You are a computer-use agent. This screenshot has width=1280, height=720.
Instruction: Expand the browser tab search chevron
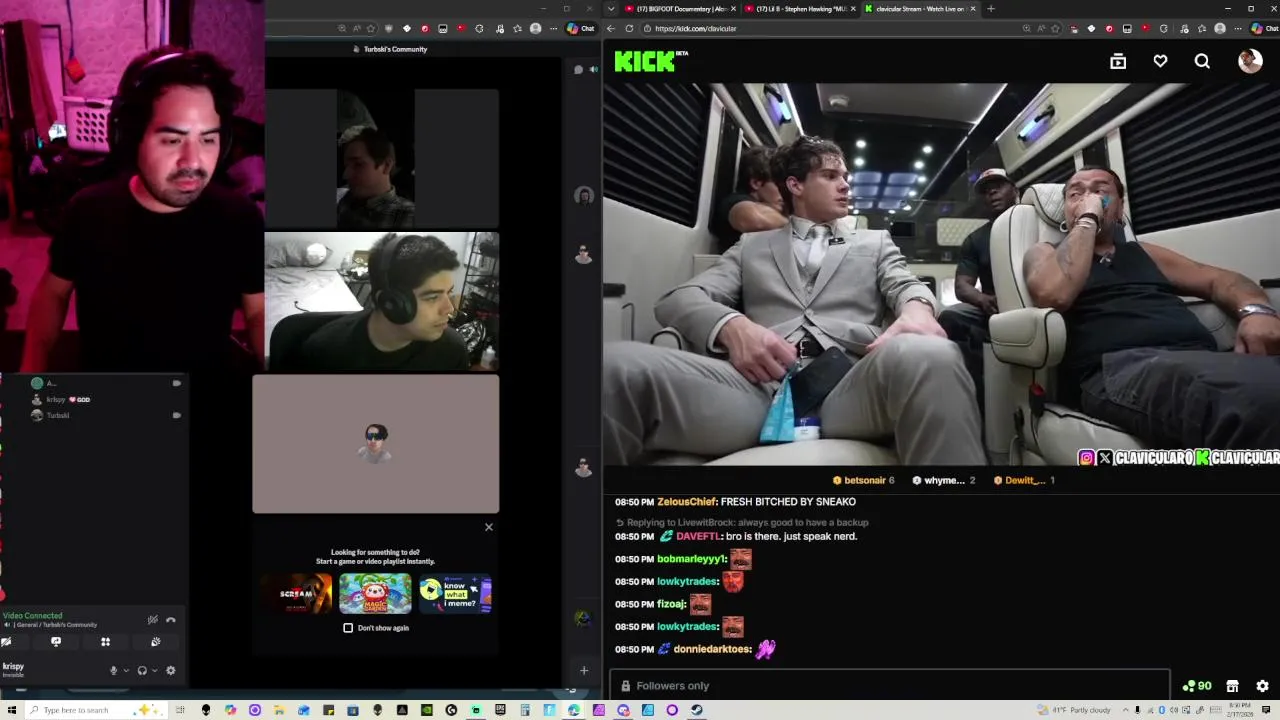tap(611, 9)
